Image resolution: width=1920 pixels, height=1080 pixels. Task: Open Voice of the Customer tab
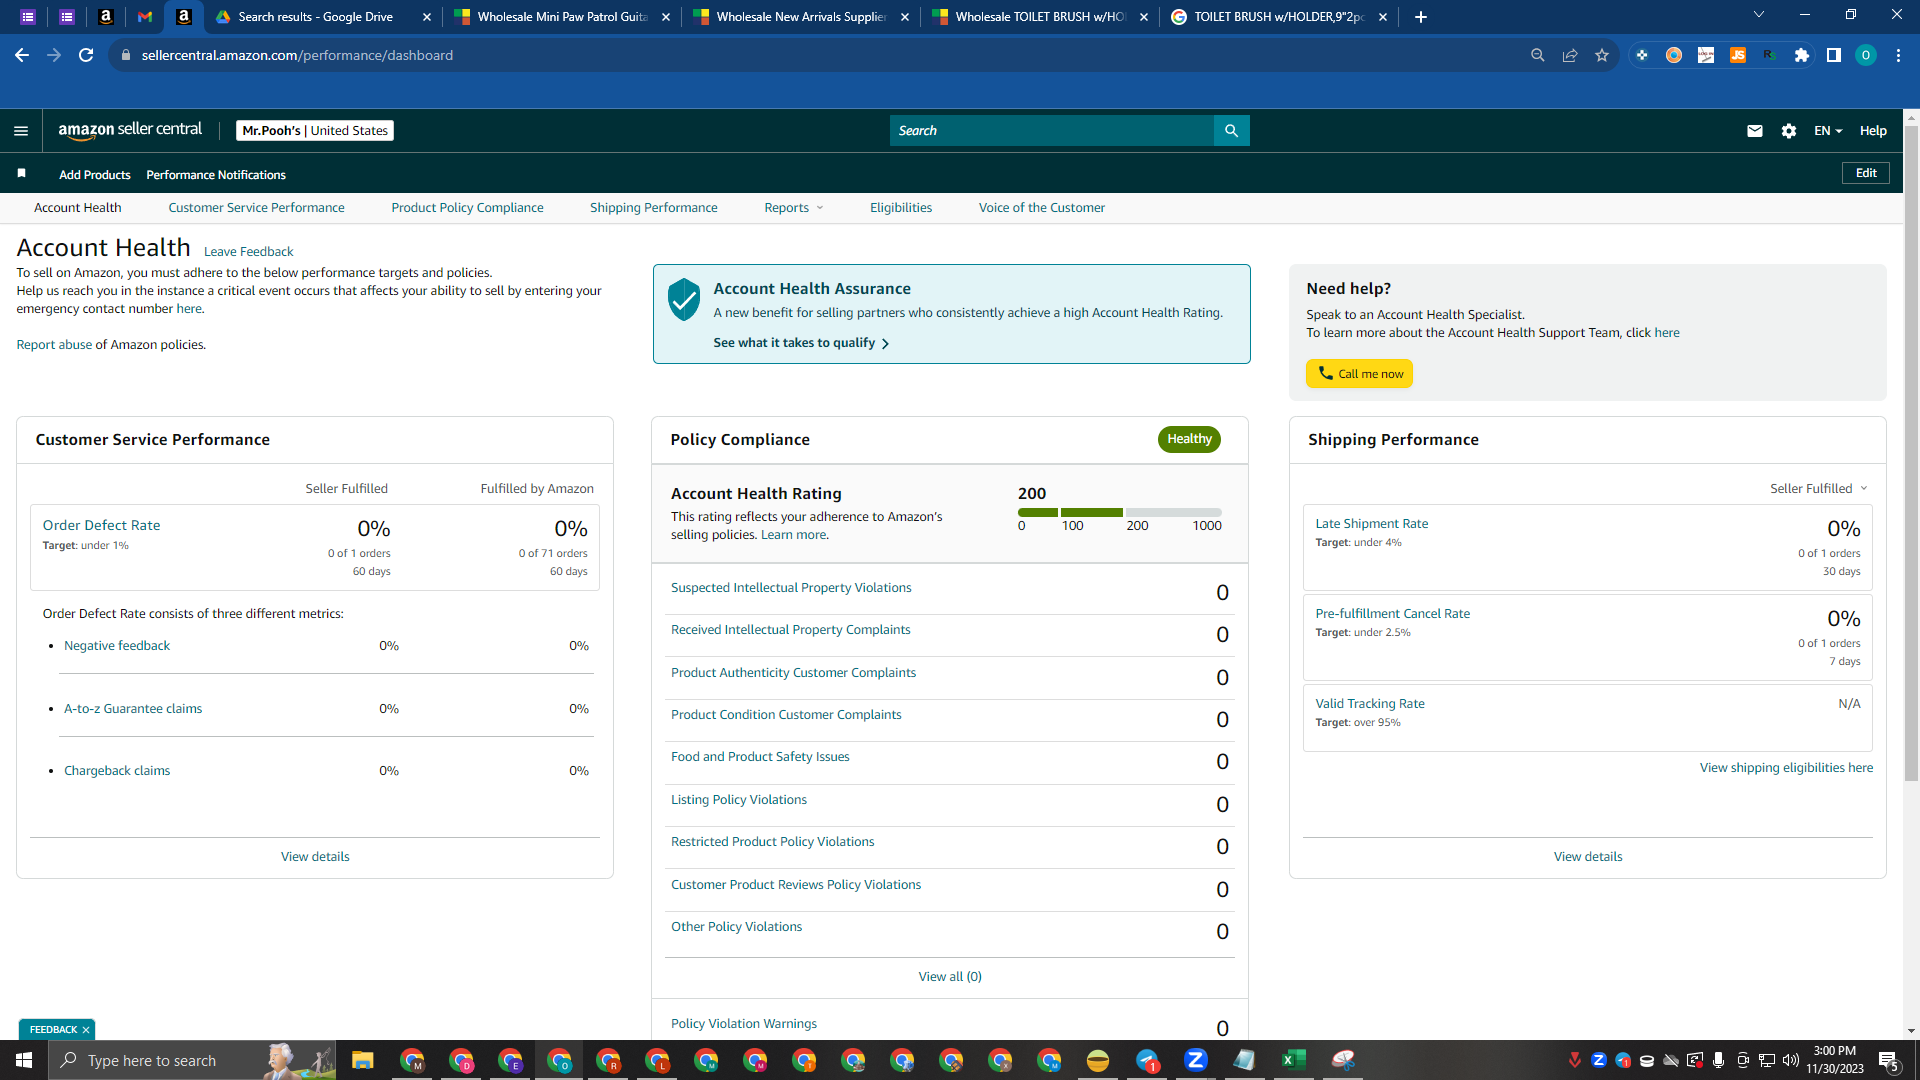pyautogui.click(x=1042, y=208)
